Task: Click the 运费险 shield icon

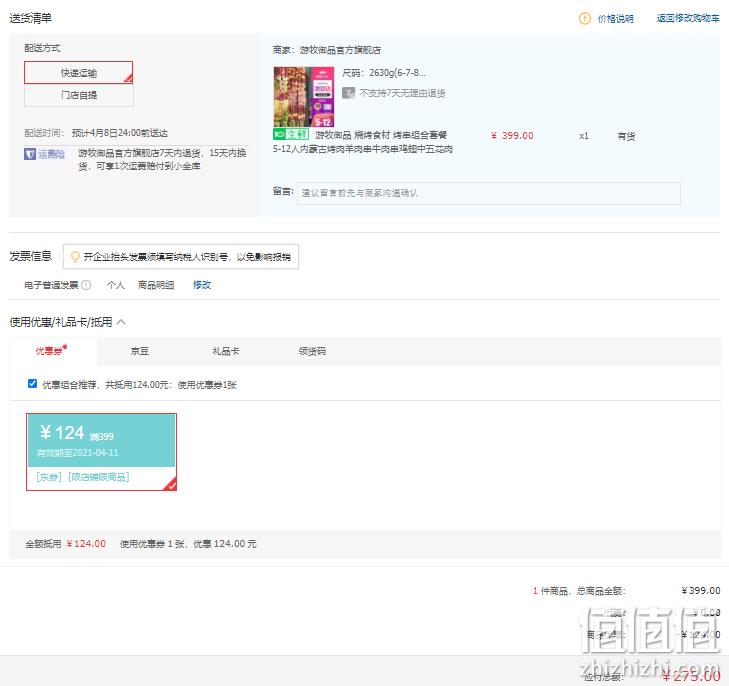Action: point(30,154)
